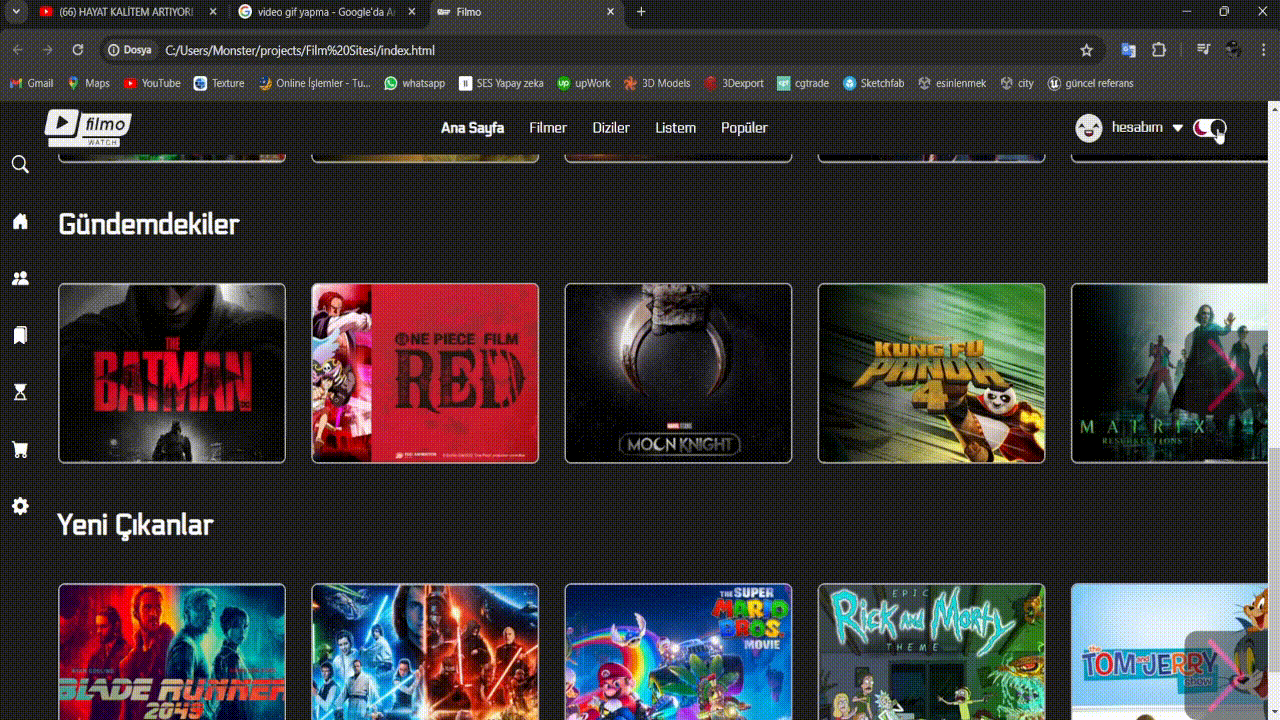Click the Yeni Çıkanlar heading
The image size is (1280, 720).
point(135,525)
